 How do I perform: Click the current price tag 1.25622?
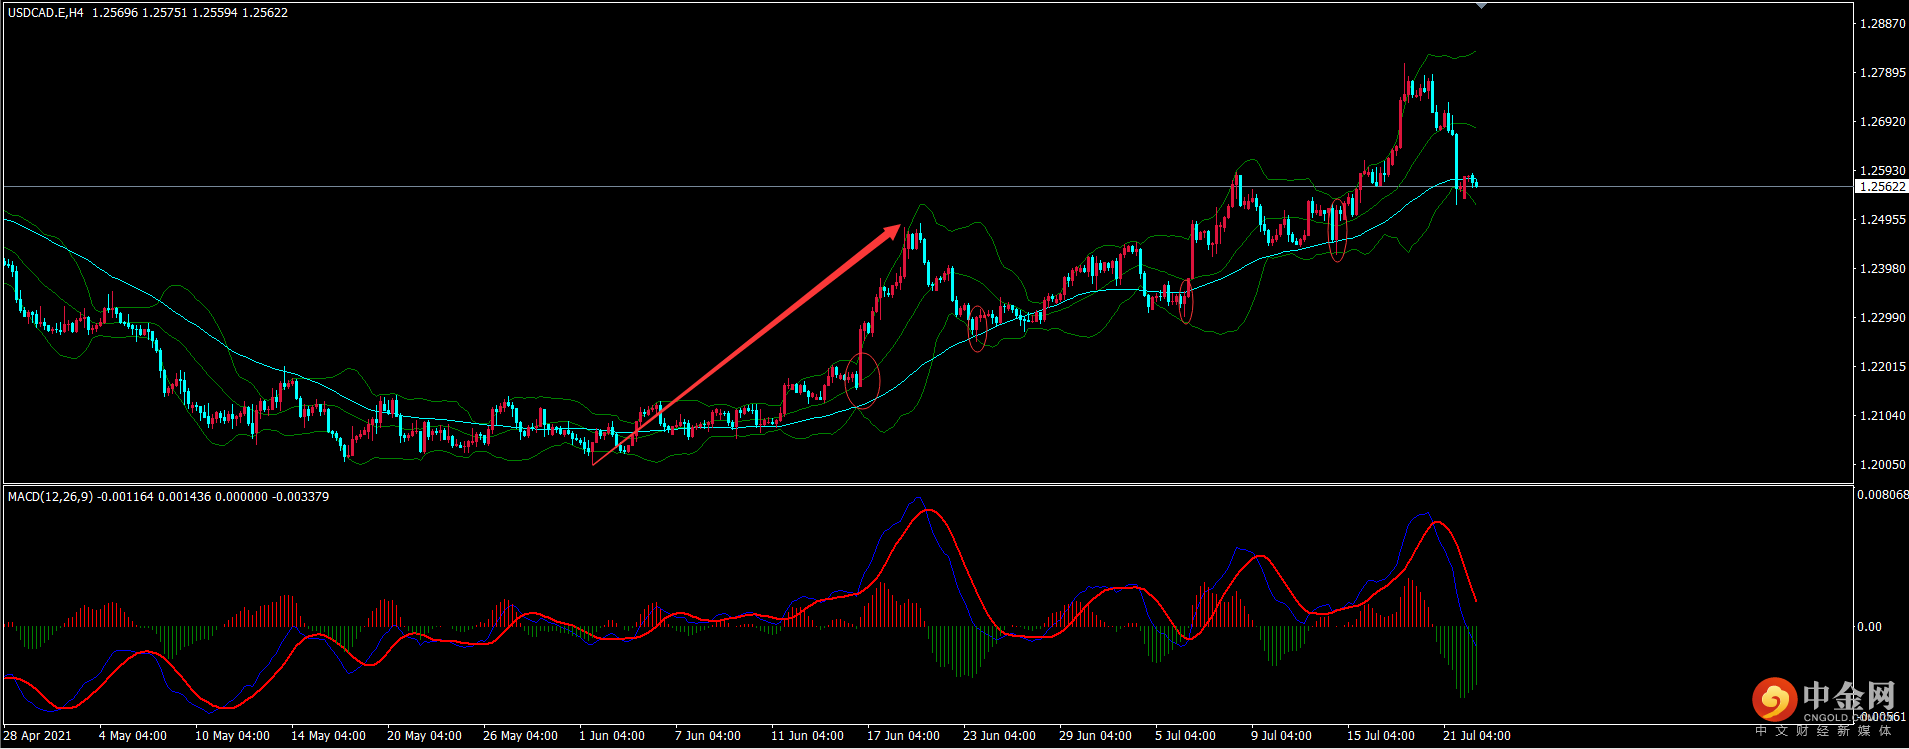1881,187
